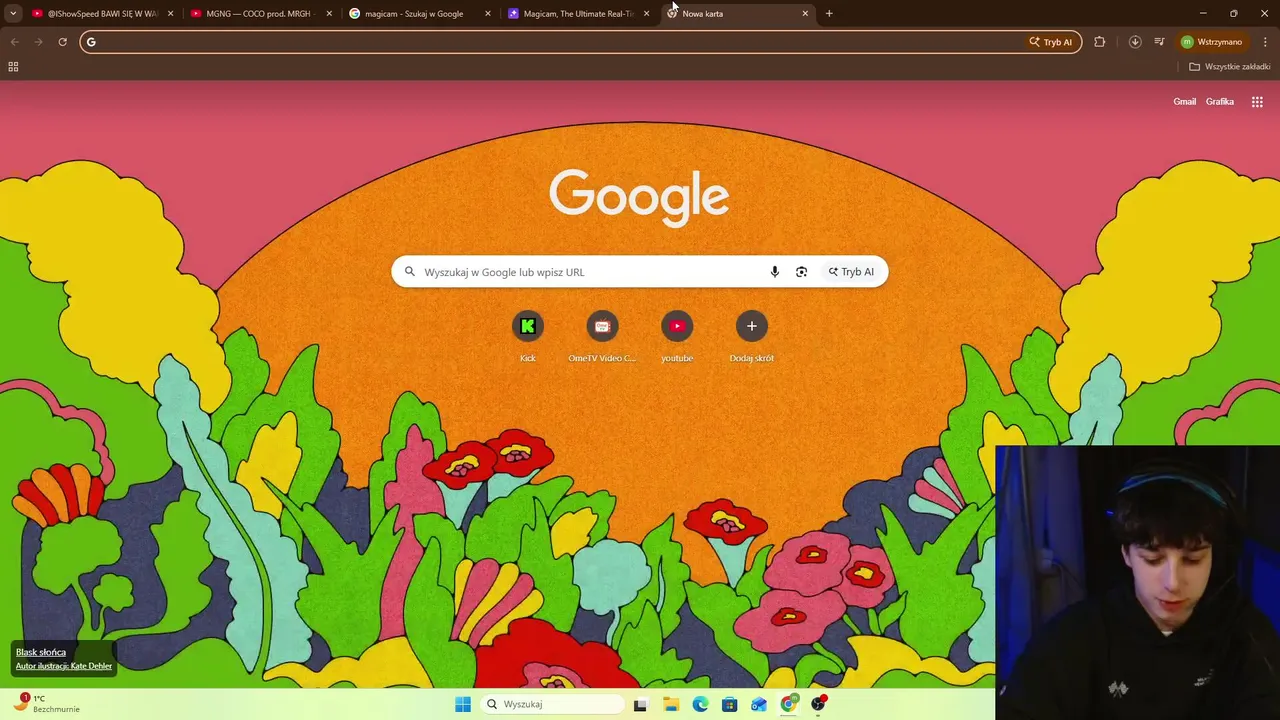Viewport: 1280px width, 720px height.
Task: Click the Chrome icon on the taskbar
Action: [x=789, y=704]
